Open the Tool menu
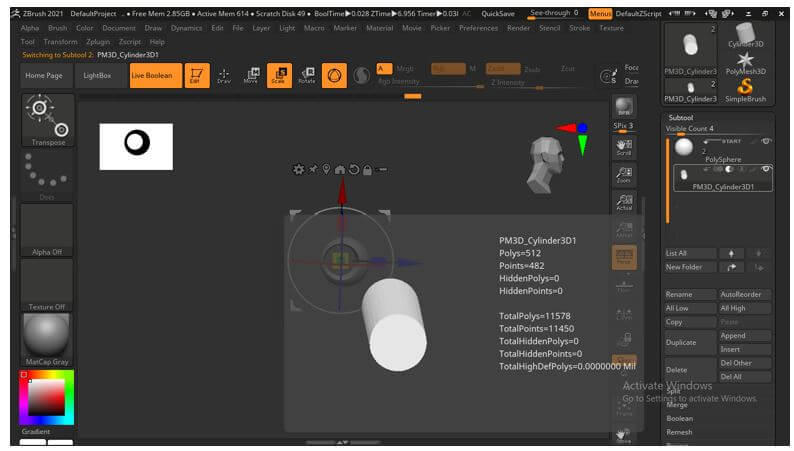Viewport: 794px width, 451px height. 27,42
